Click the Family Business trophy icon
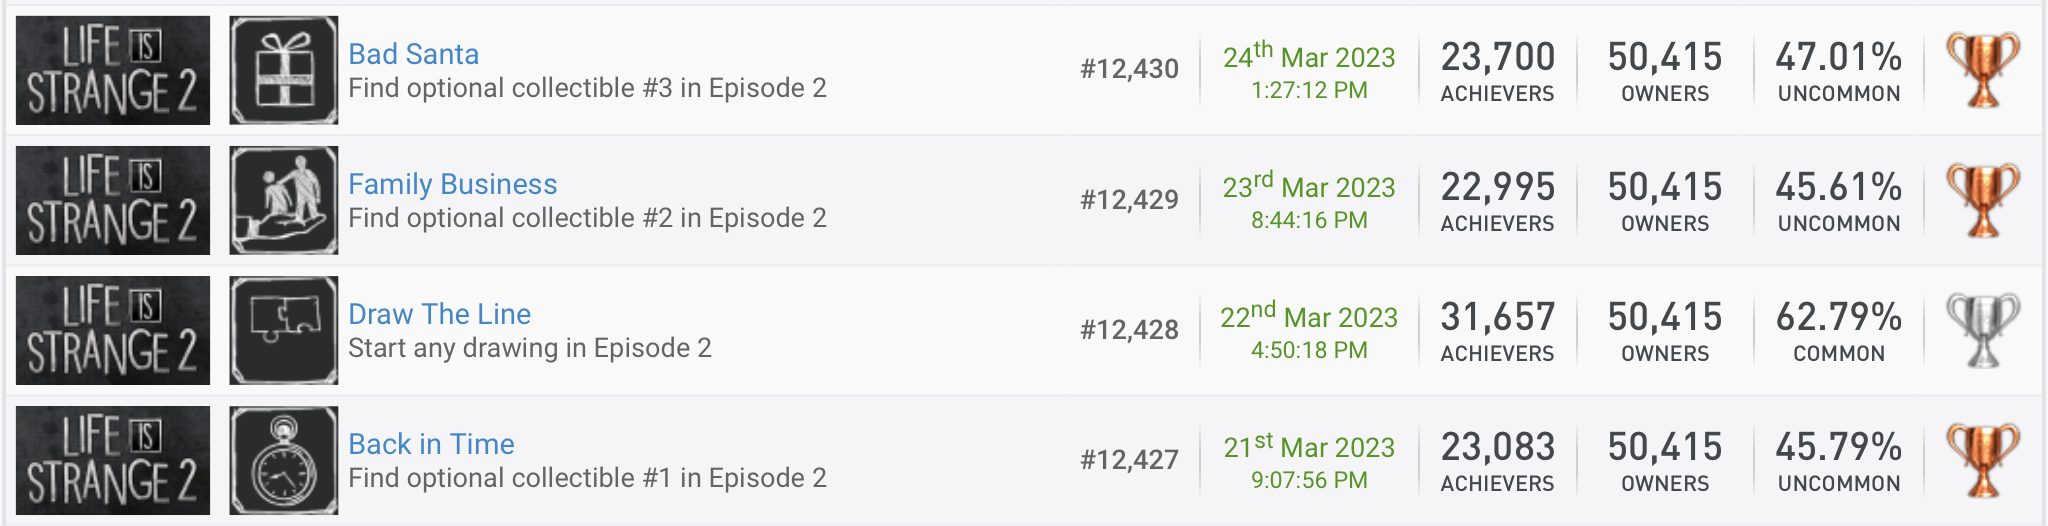2048x526 pixels. (x=284, y=200)
